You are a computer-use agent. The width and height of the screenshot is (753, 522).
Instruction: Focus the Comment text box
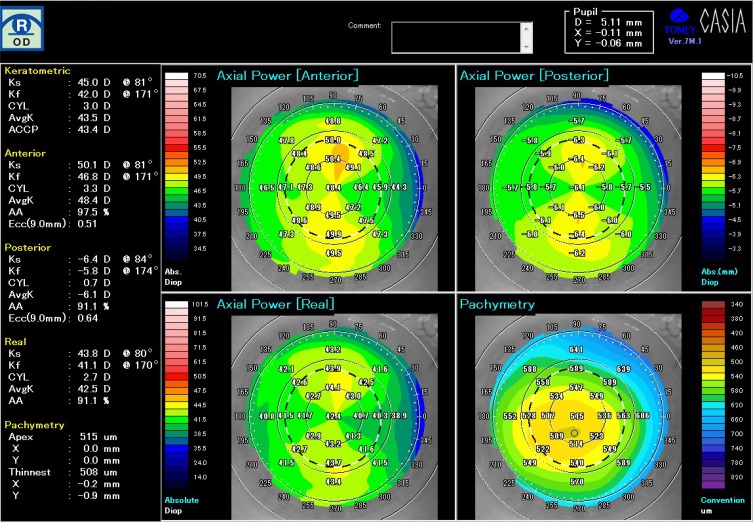click(456, 37)
